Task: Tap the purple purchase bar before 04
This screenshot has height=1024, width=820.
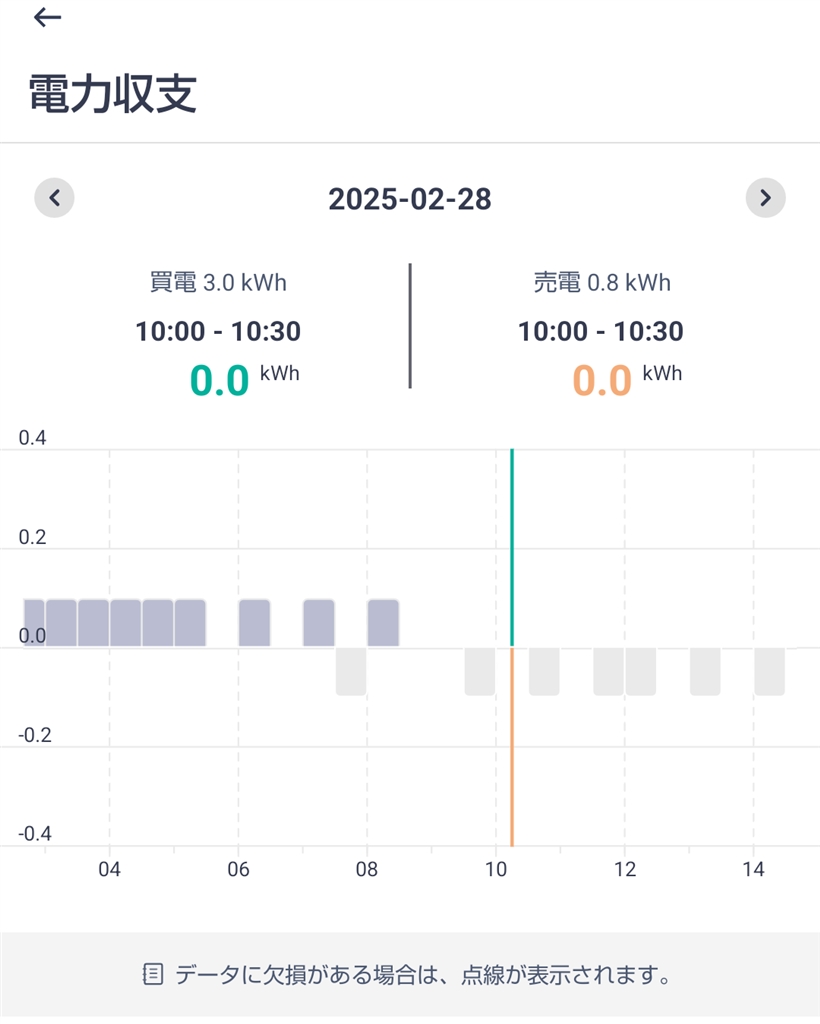Action: pyautogui.click(x=94, y=622)
